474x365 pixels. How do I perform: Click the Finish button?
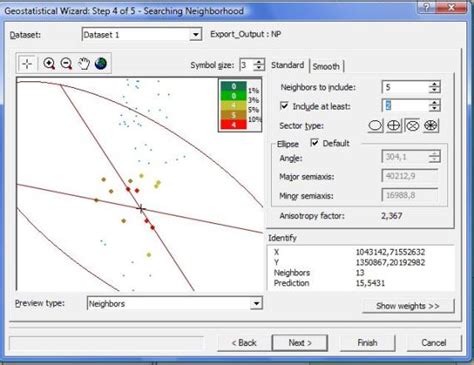(367, 343)
